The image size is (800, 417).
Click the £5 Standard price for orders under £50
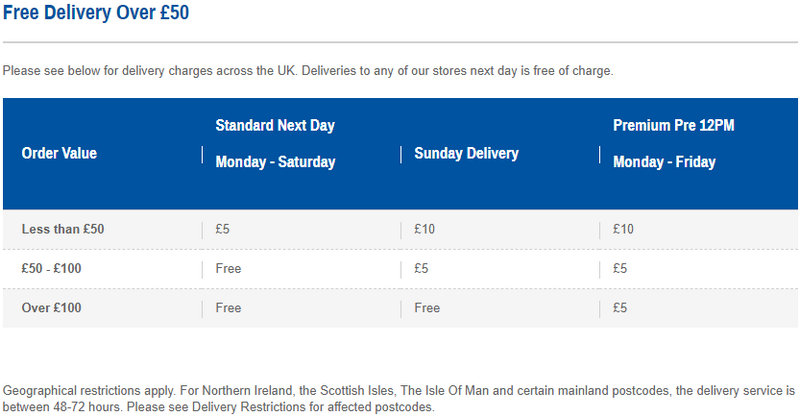223,229
